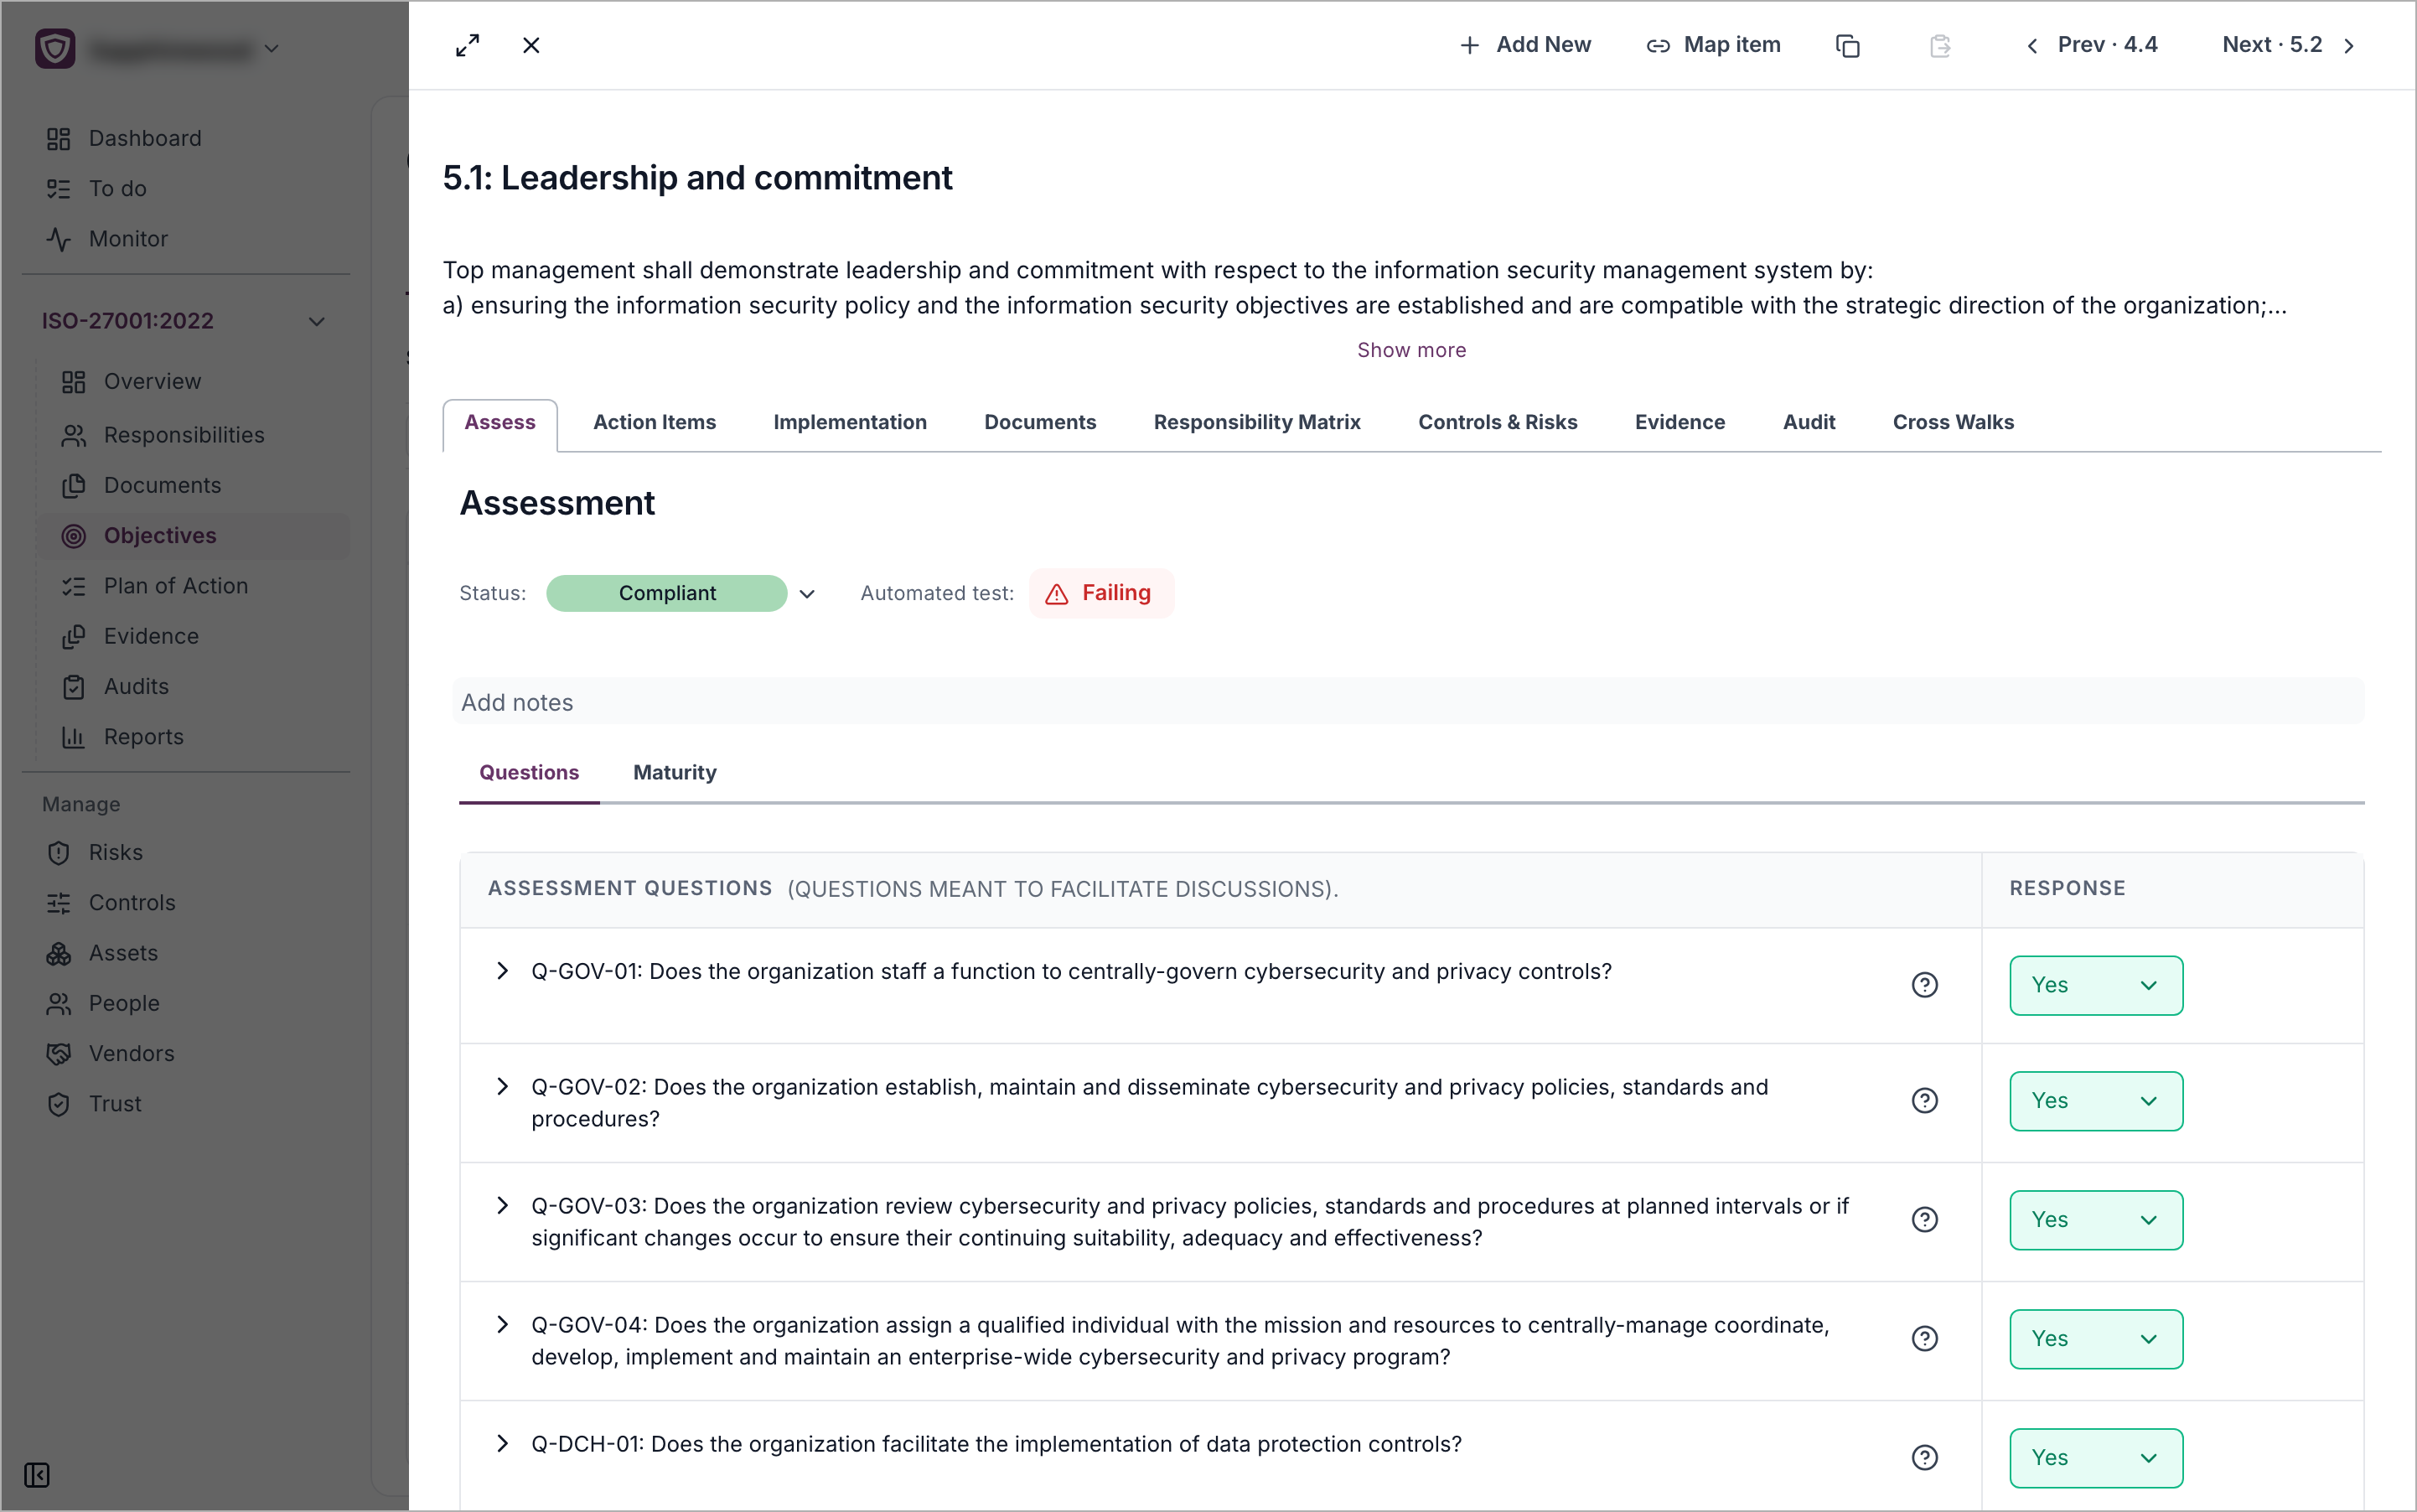Change response for Q-DCH-01

pyautogui.click(x=2096, y=1458)
